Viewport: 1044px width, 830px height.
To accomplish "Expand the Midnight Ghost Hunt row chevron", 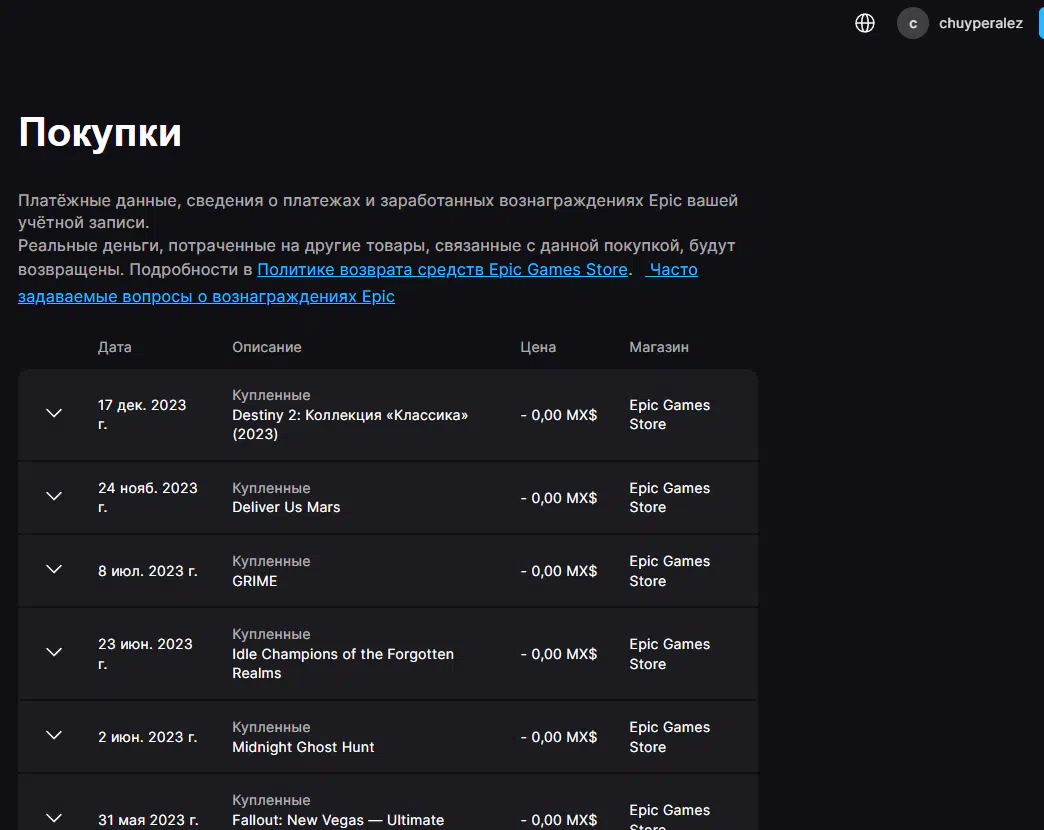I will pos(54,736).
